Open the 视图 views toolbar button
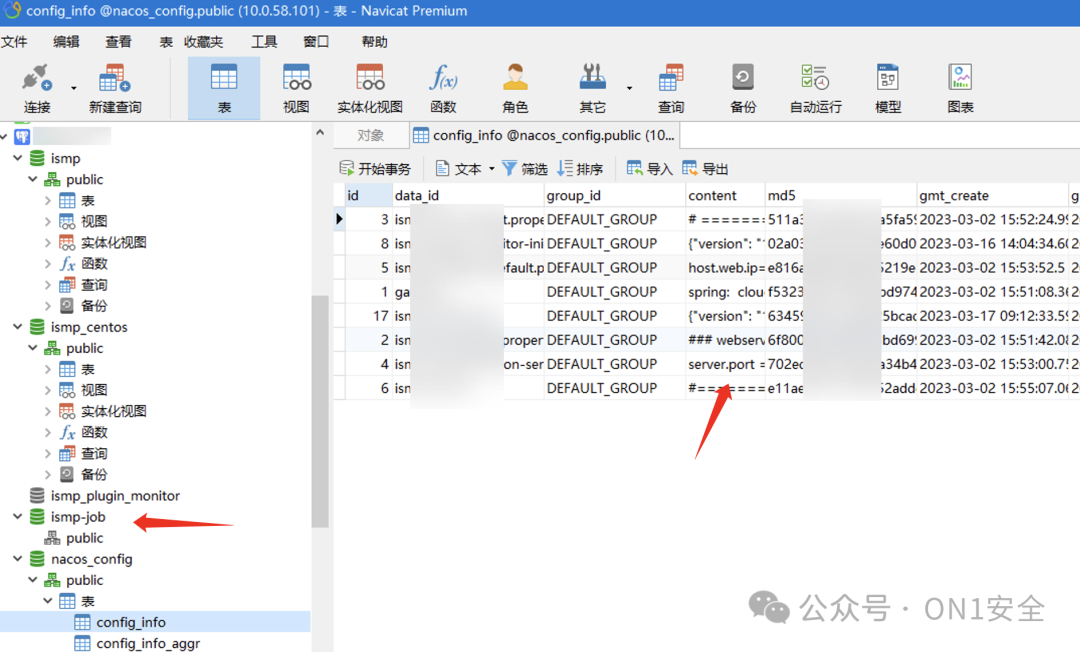 (296, 88)
